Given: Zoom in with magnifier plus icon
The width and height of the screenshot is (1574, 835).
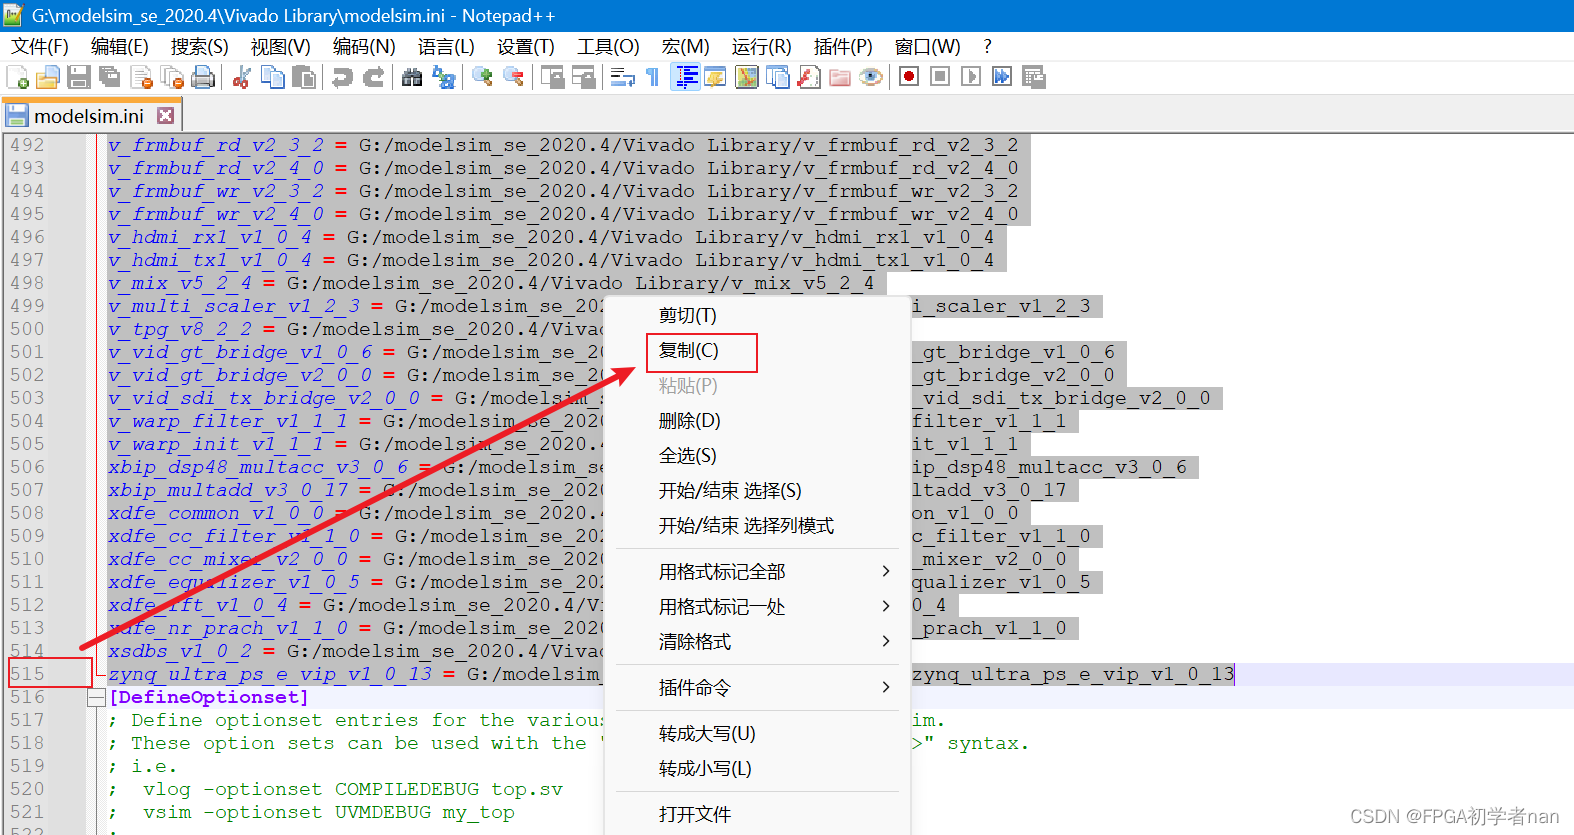Looking at the screenshot, I should pyautogui.click(x=482, y=77).
